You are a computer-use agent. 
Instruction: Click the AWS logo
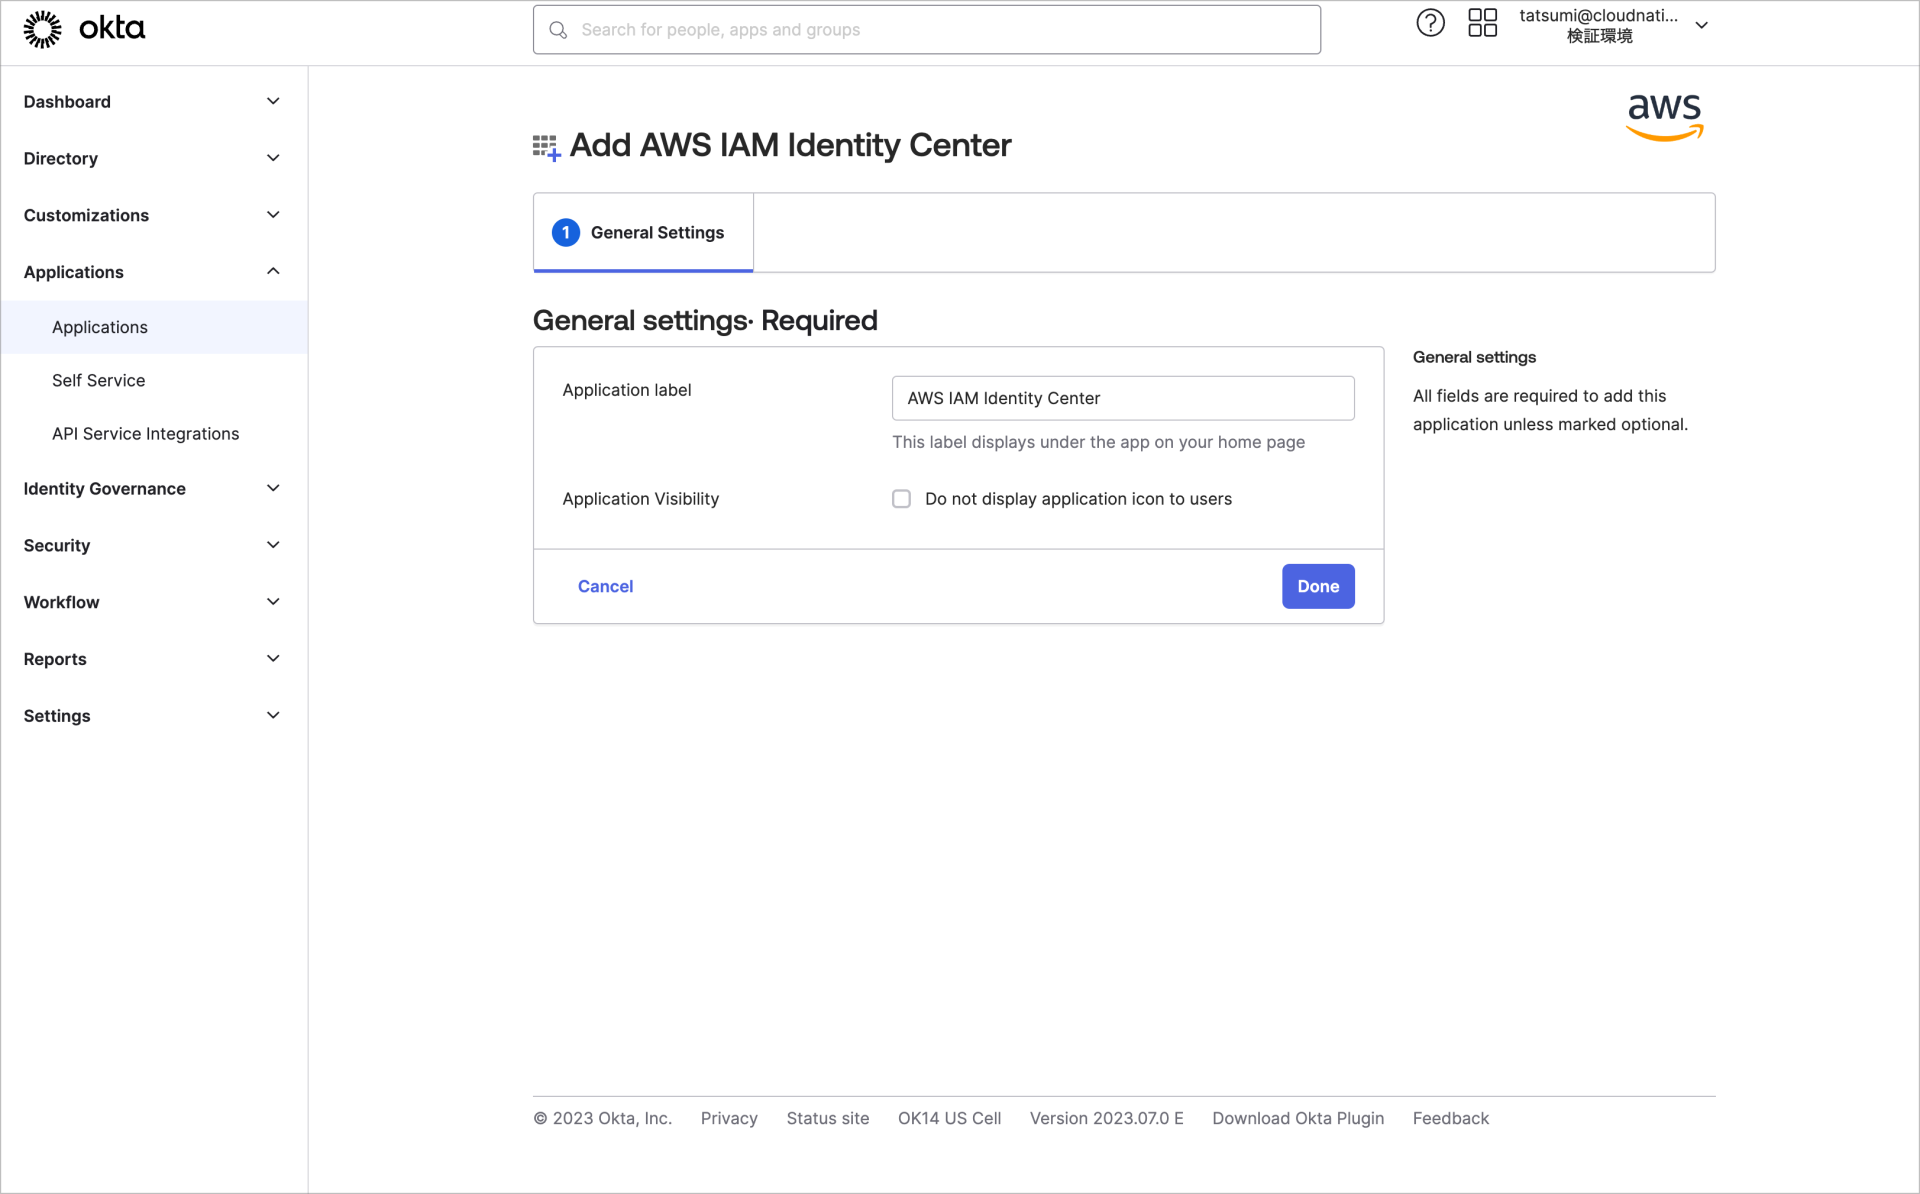[x=1663, y=117]
